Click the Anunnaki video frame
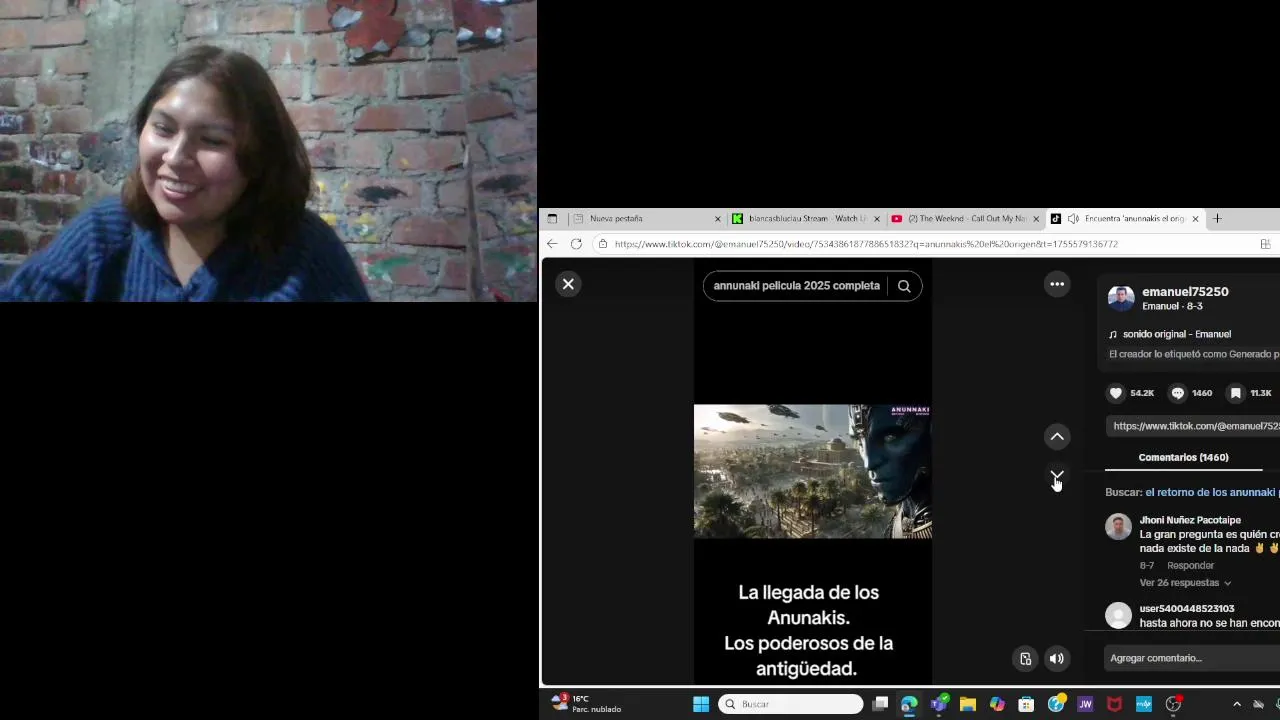The height and width of the screenshot is (720, 1280). (x=812, y=471)
